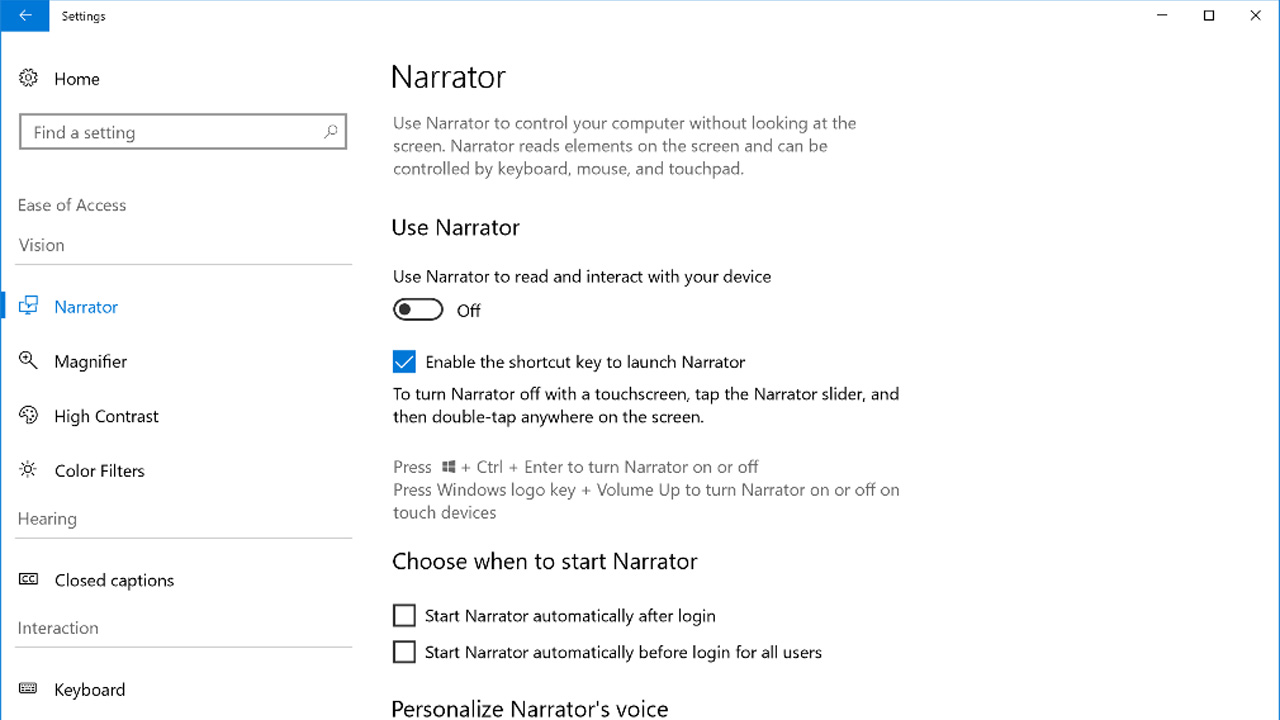
Task: Click the search magnifier icon
Action: click(x=330, y=131)
